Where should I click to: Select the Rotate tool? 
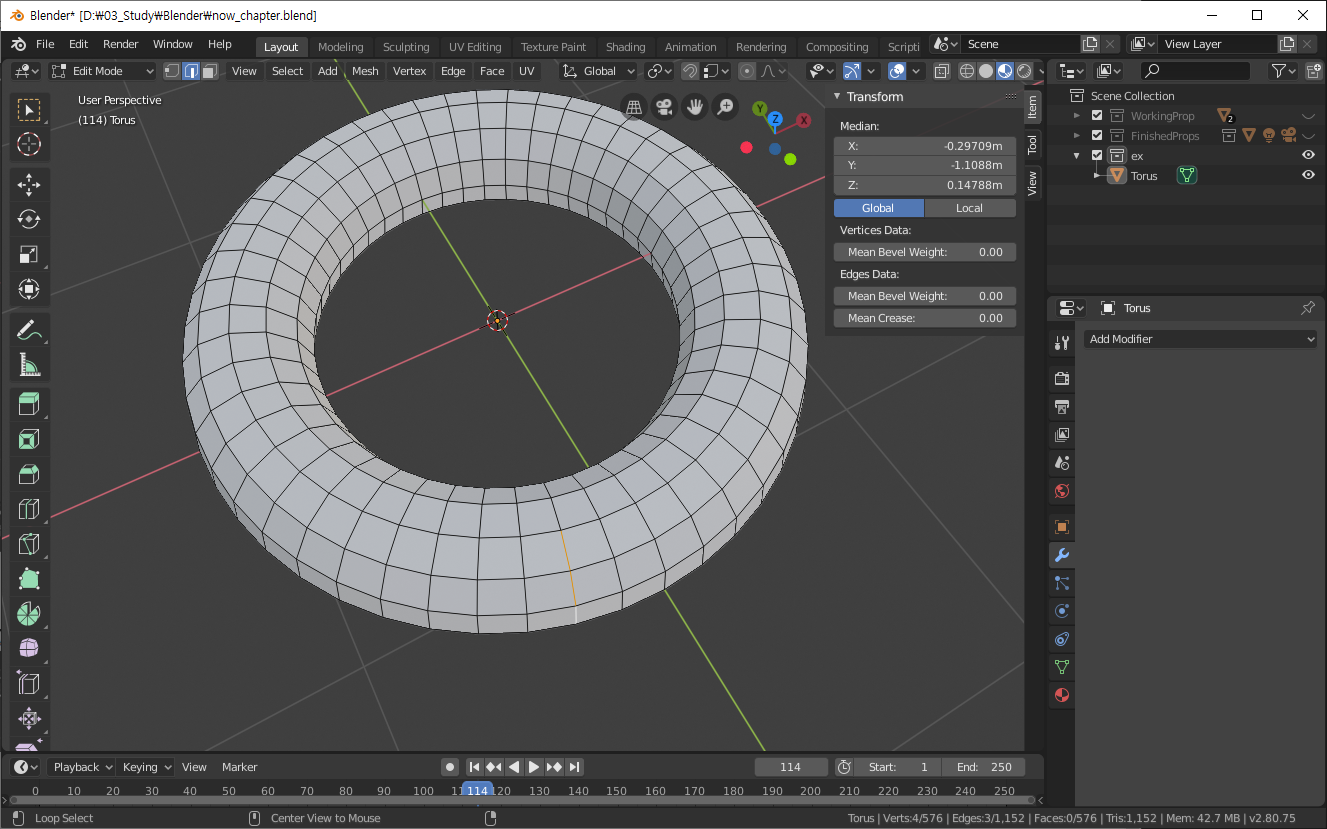pyautogui.click(x=29, y=219)
